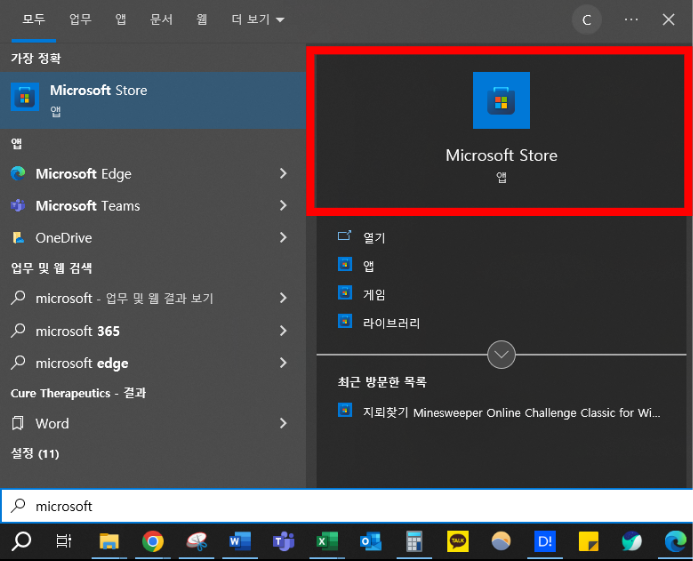Viewport: 693px width, 561px height.
Task: Click the Microsoft Teams app icon
Action: click(x=18, y=206)
